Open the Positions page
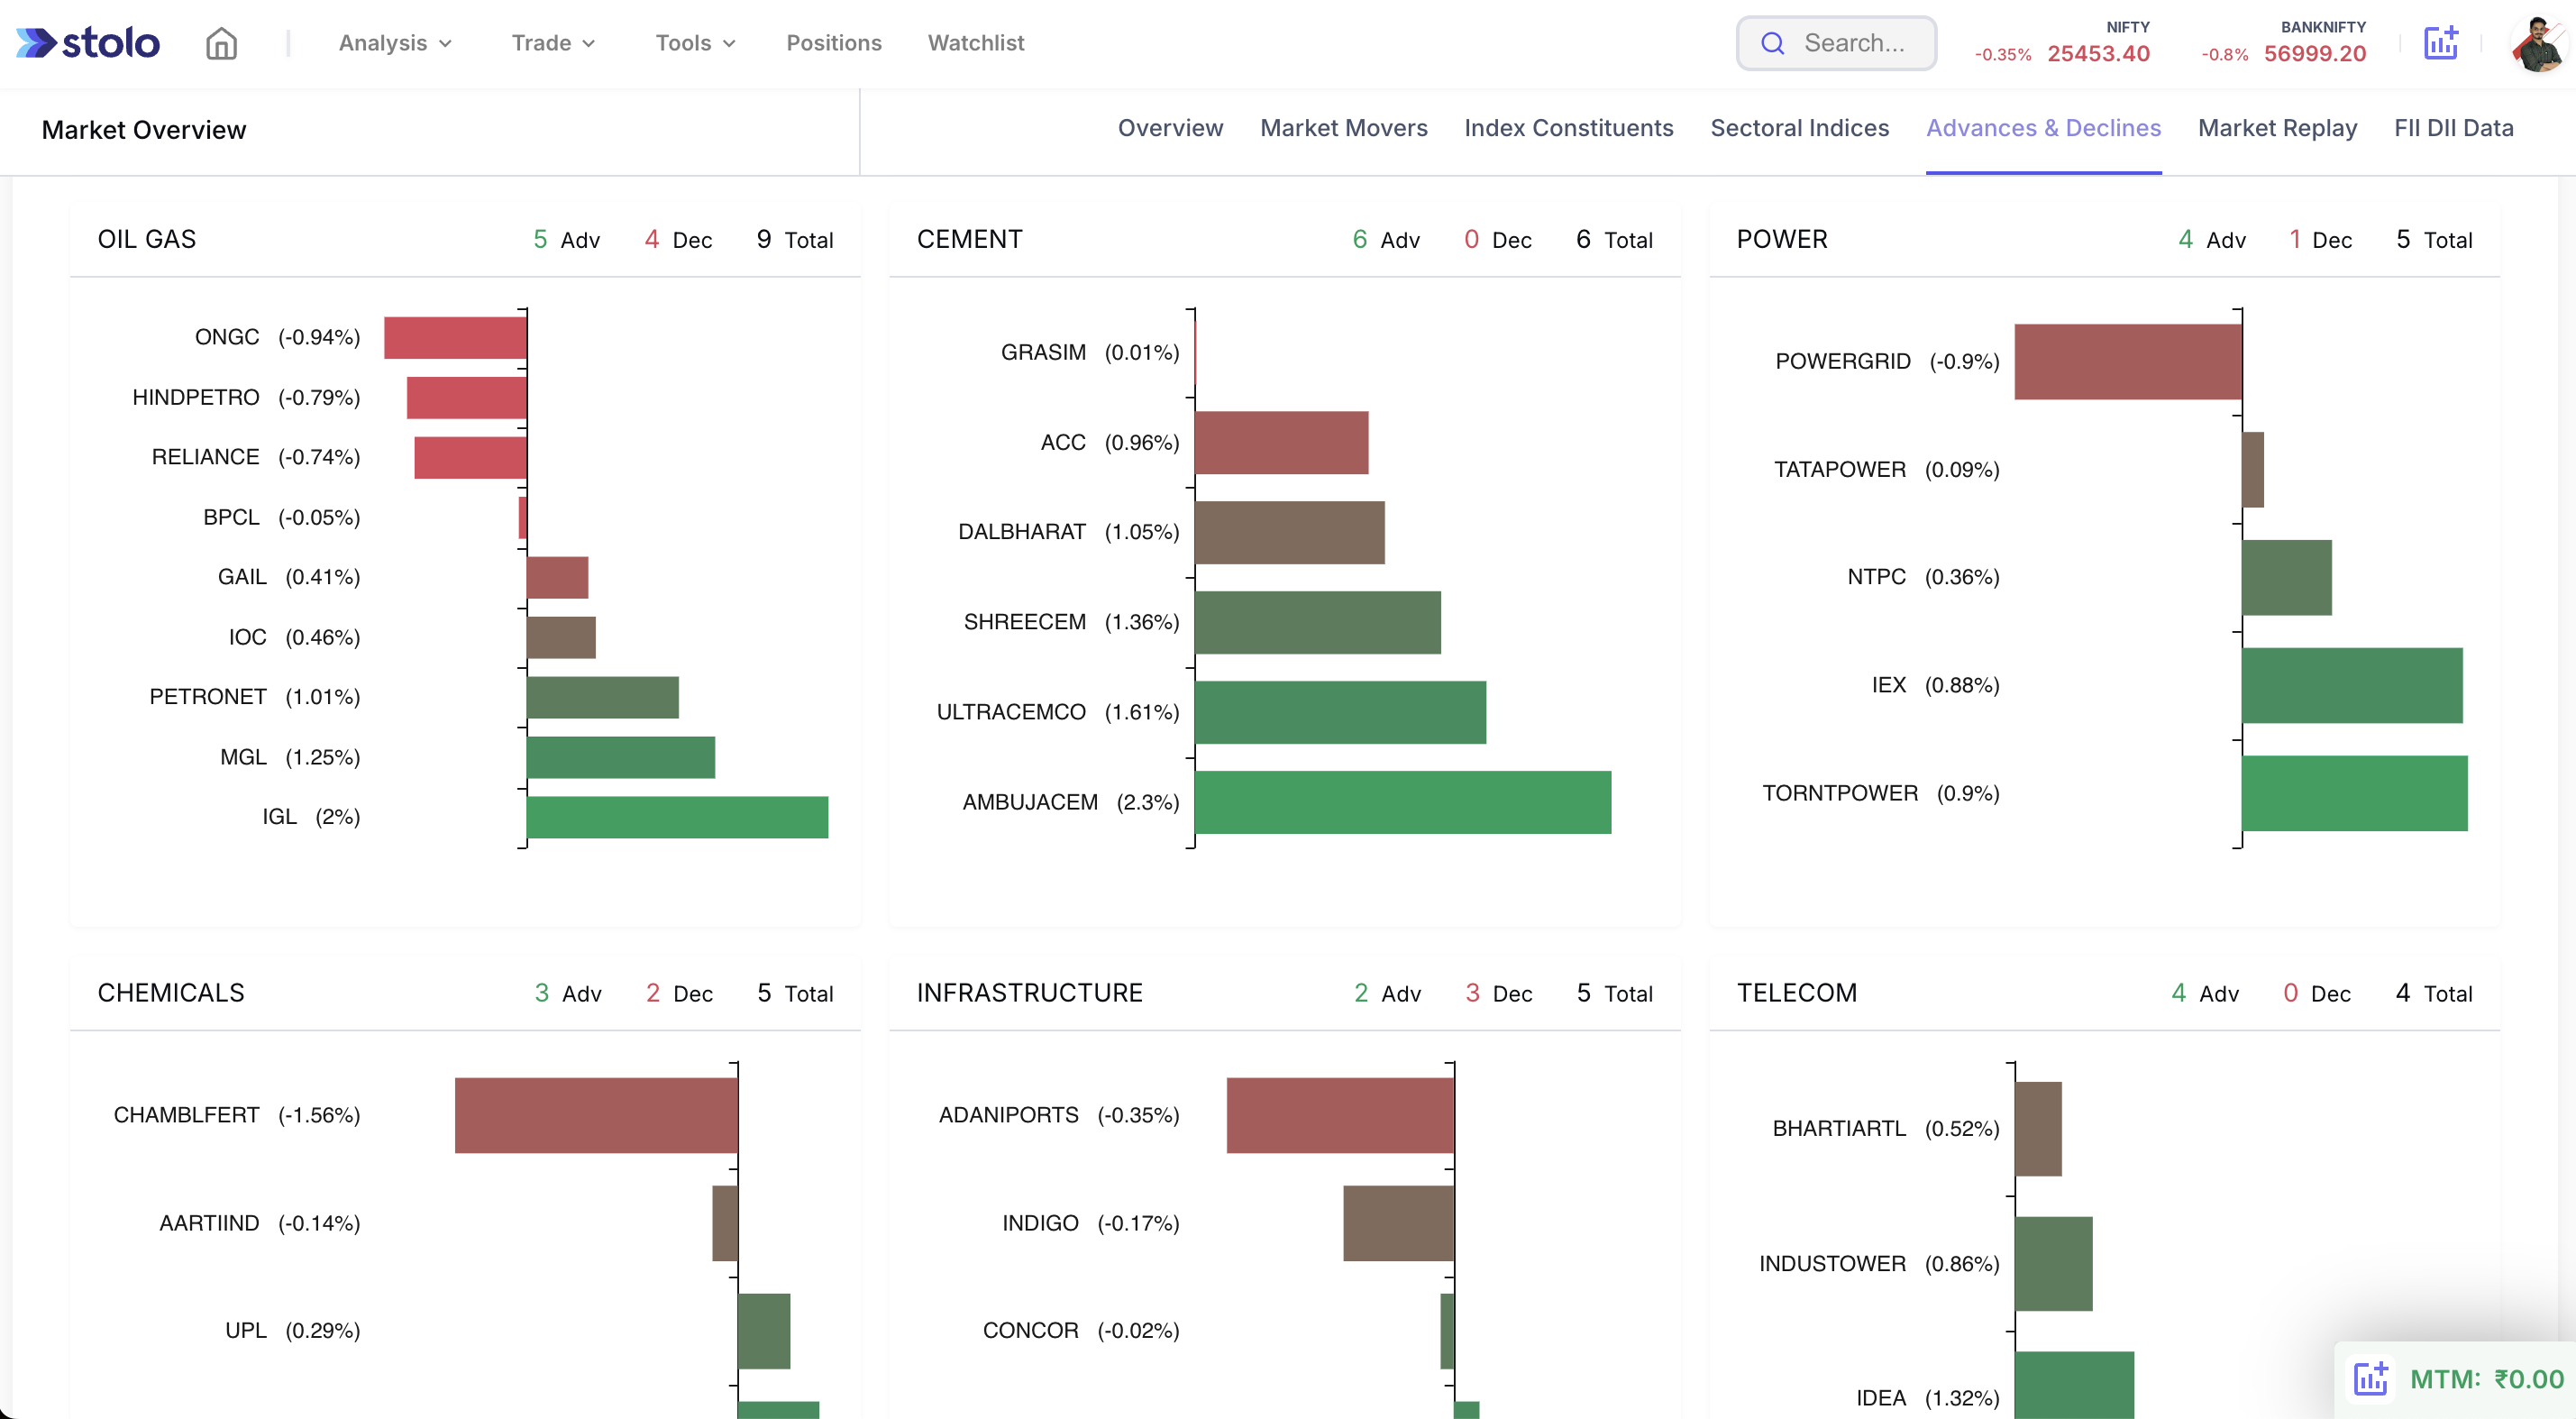The image size is (2576, 1419). [x=834, y=43]
